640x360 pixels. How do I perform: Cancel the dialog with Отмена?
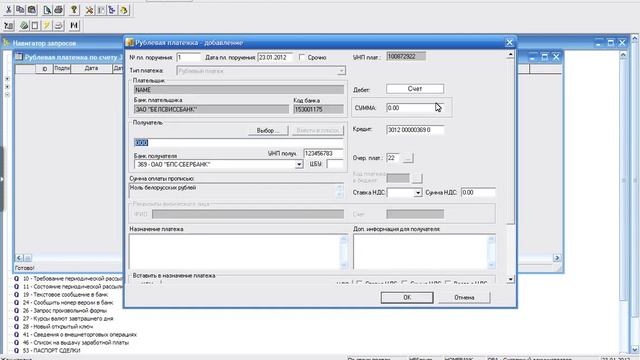pyautogui.click(x=464, y=298)
